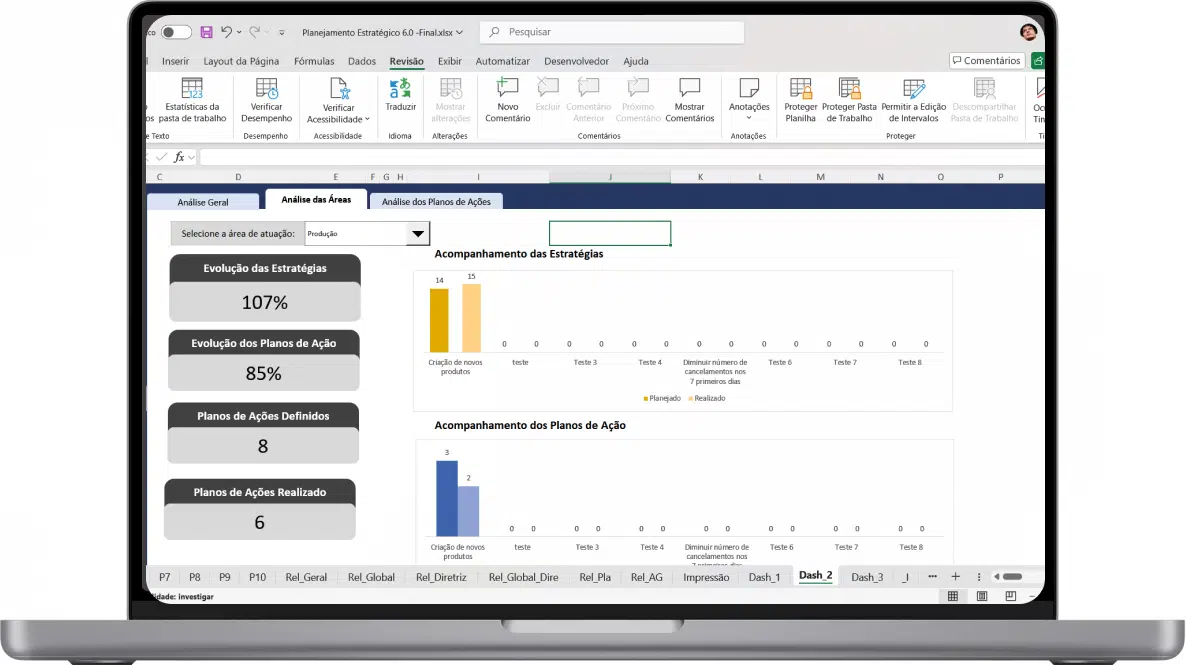The width and height of the screenshot is (1186, 665).
Task: Open Estatísticas da pasta de trabalho
Action: [192, 100]
